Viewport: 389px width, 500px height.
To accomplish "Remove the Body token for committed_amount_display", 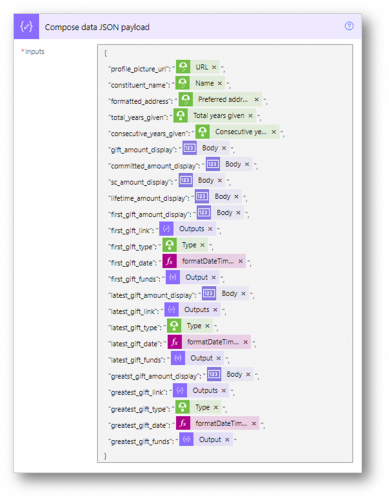I will pyautogui.click(x=247, y=164).
